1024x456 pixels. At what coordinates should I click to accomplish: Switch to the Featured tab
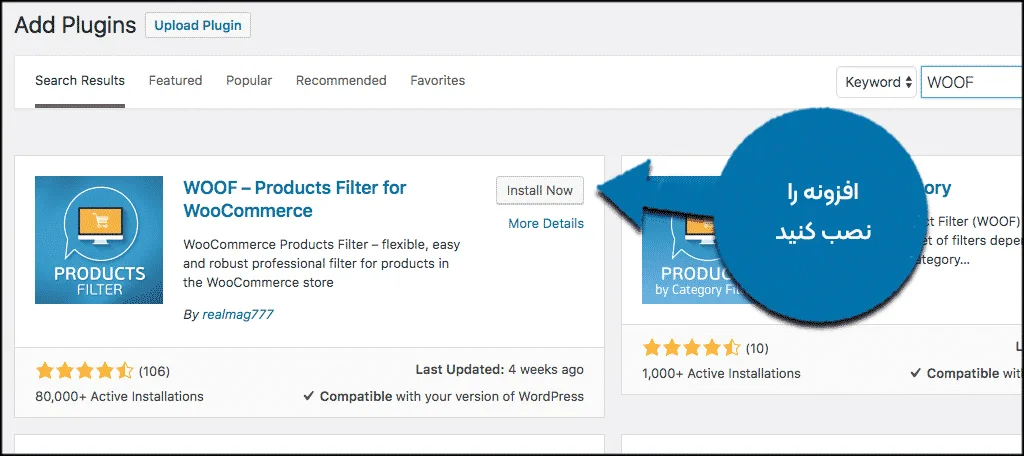(x=175, y=80)
